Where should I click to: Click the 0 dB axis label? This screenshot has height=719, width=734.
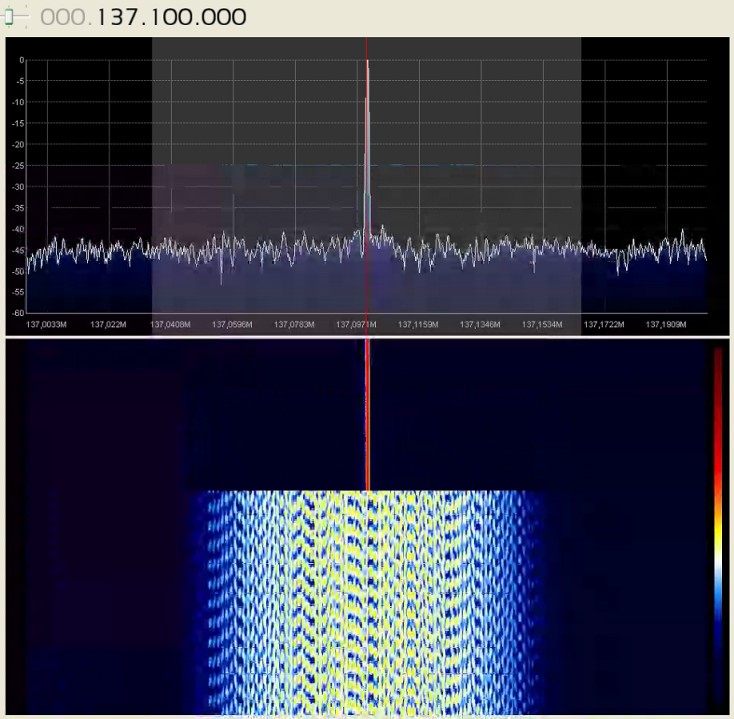(x=20, y=60)
